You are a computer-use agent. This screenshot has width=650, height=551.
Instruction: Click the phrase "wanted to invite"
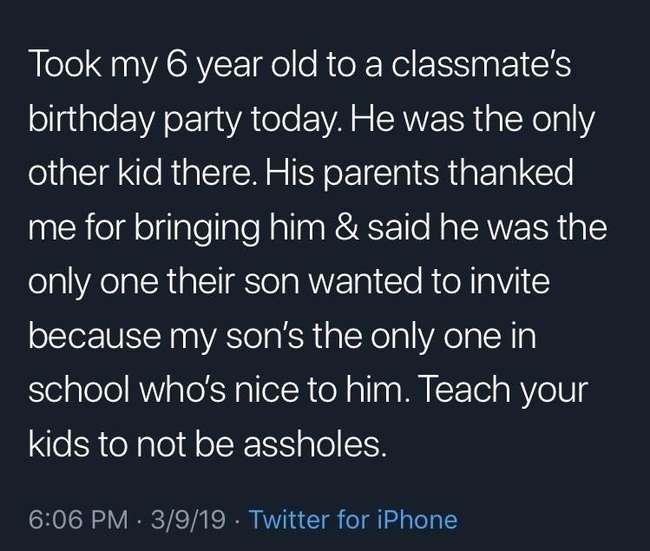(x=429, y=282)
